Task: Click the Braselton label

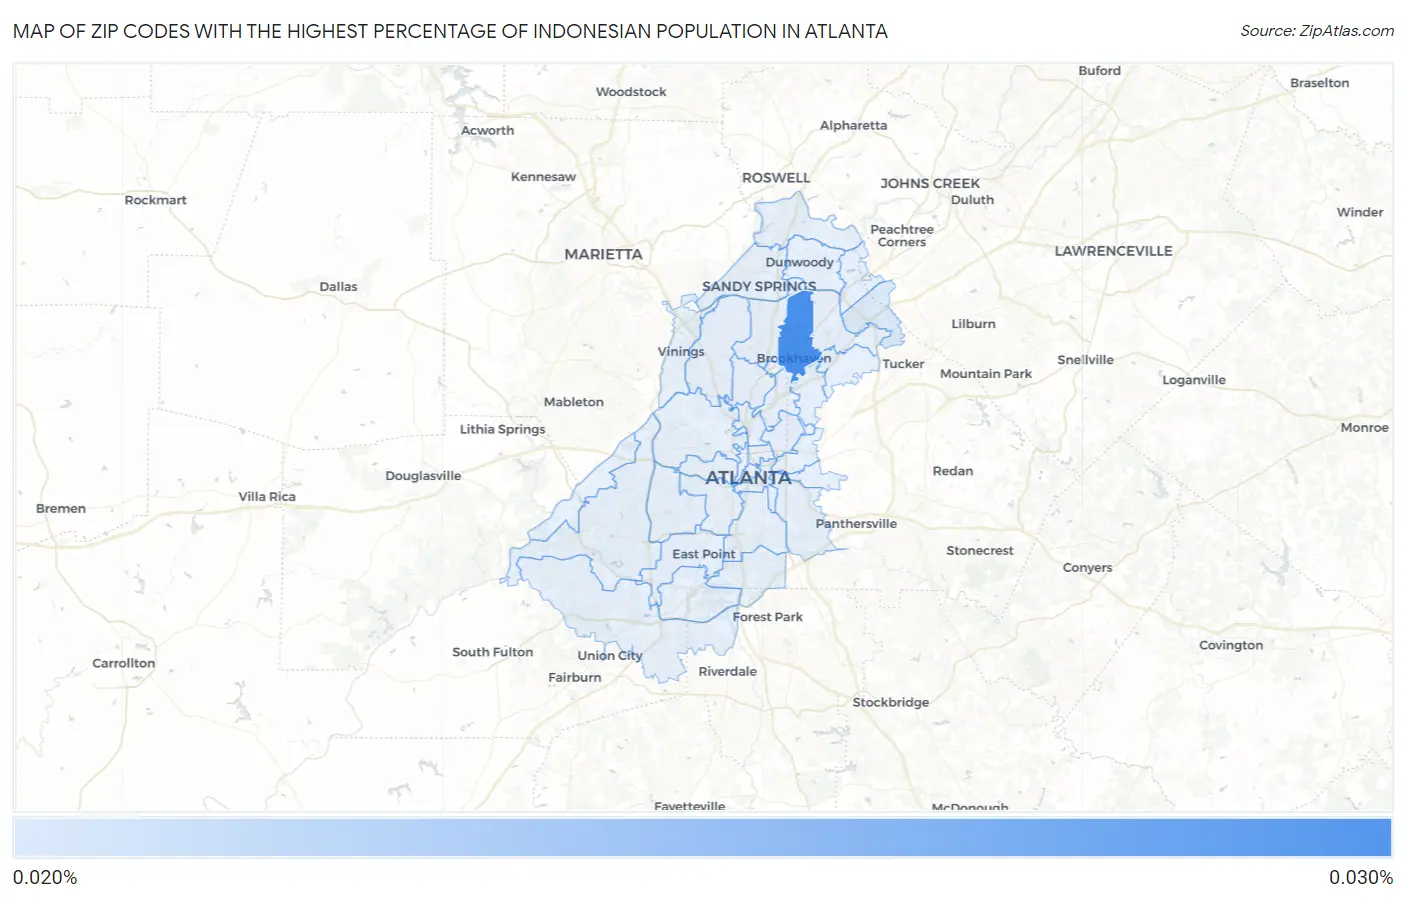Action: (1319, 83)
